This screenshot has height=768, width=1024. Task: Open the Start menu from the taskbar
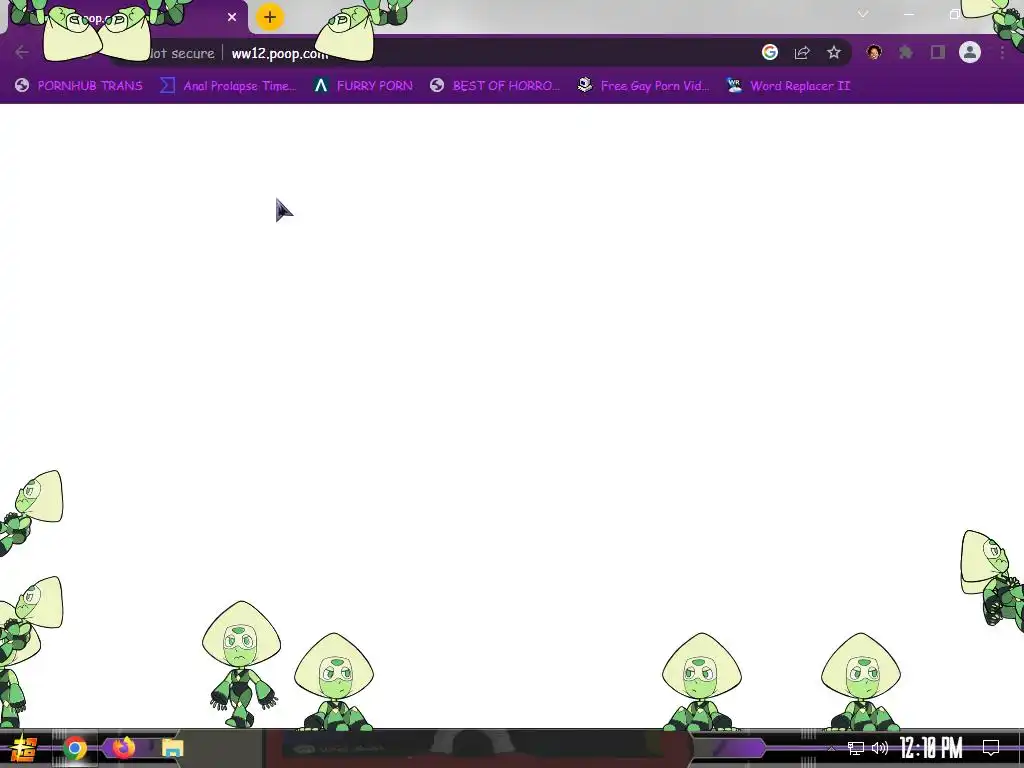(x=24, y=748)
